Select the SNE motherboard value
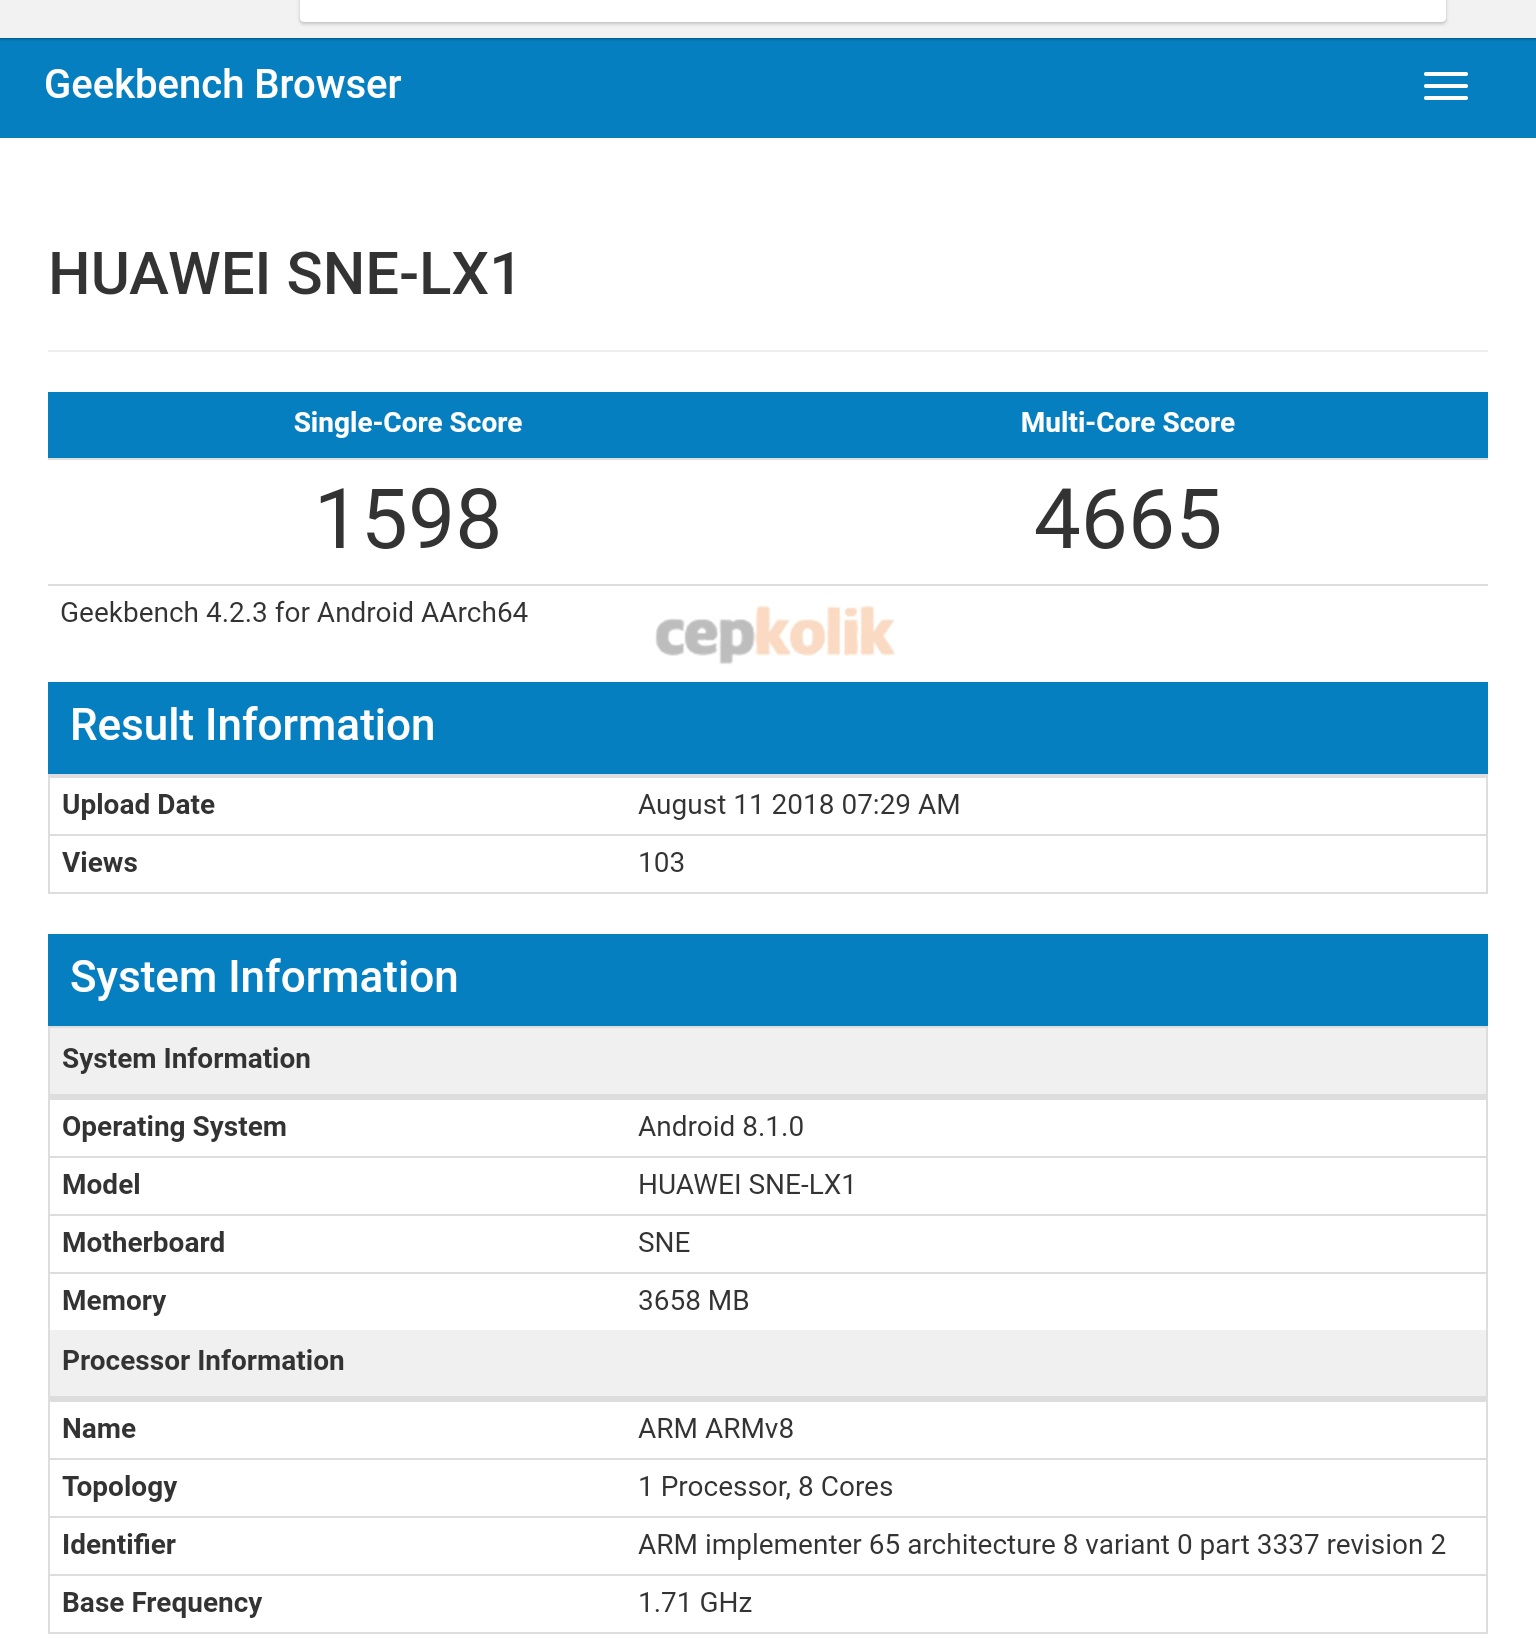This screenshot has height=1638, width=1536. [x=664, y=1243]
